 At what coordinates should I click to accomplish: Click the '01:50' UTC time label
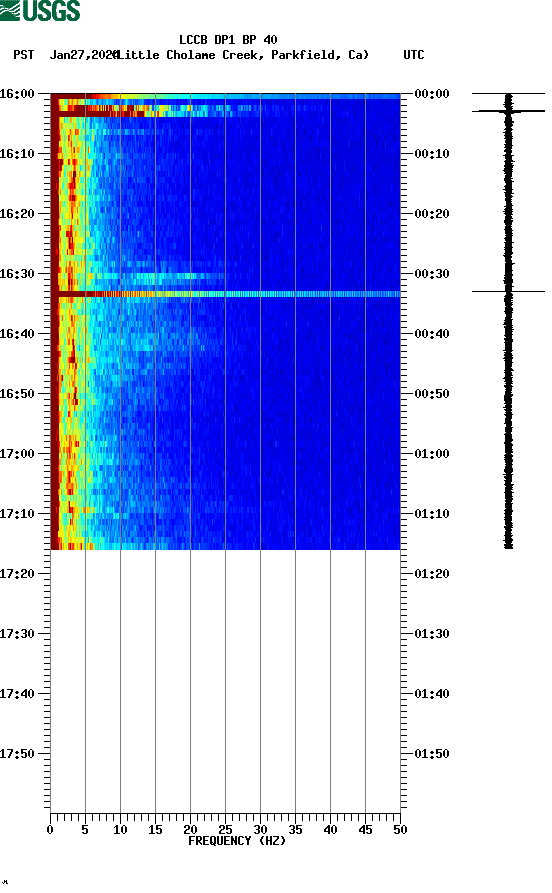coord(432,753)
